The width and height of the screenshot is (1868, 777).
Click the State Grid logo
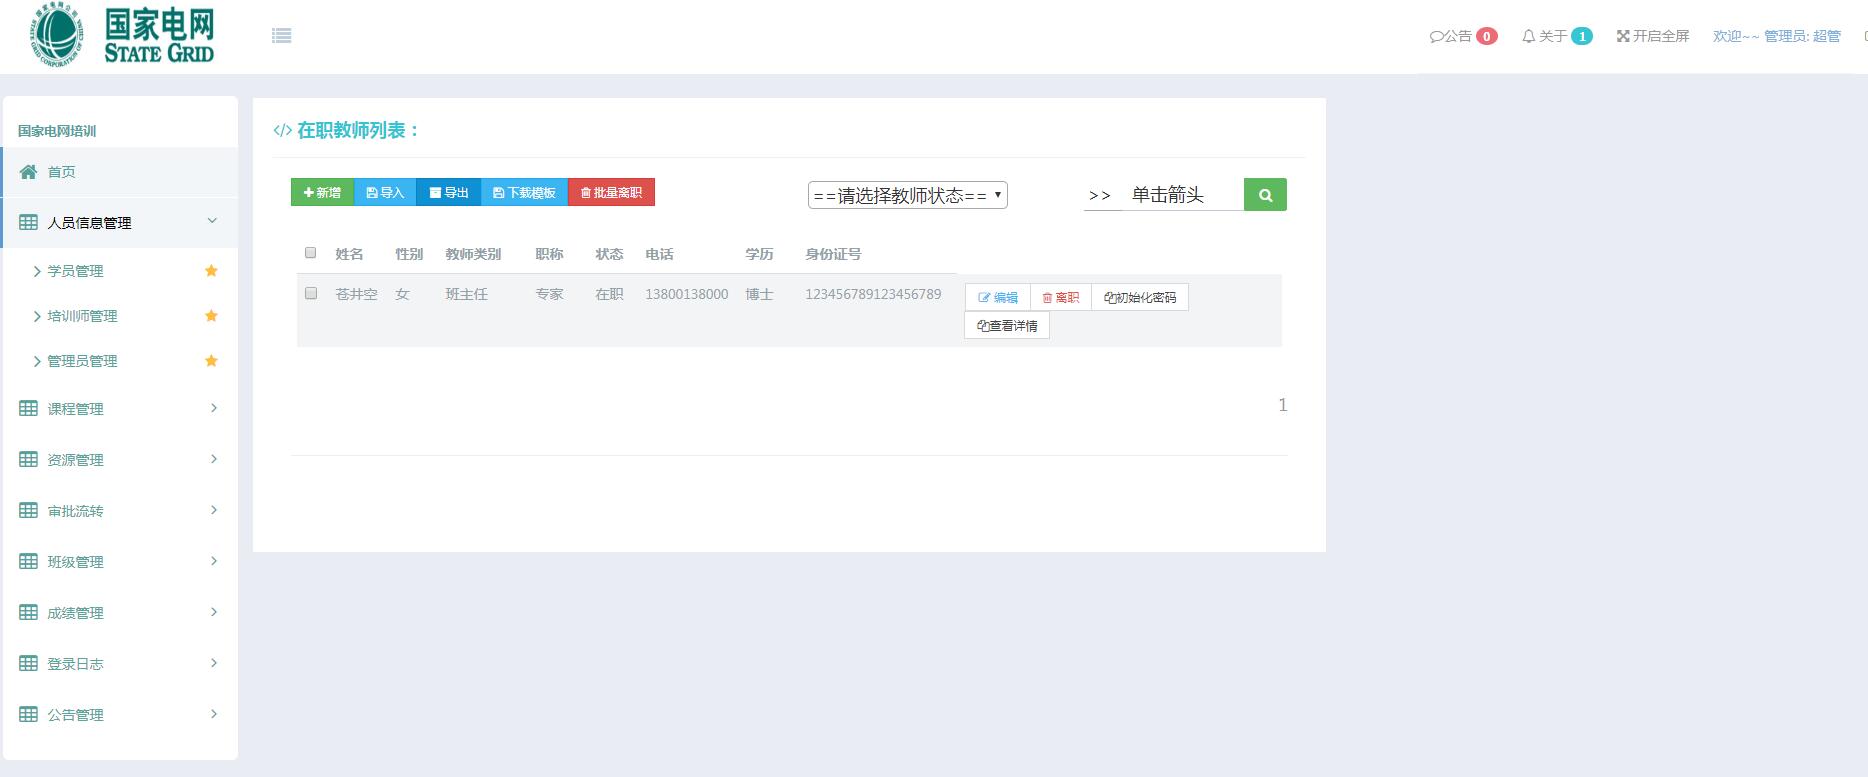click(122, 36)
